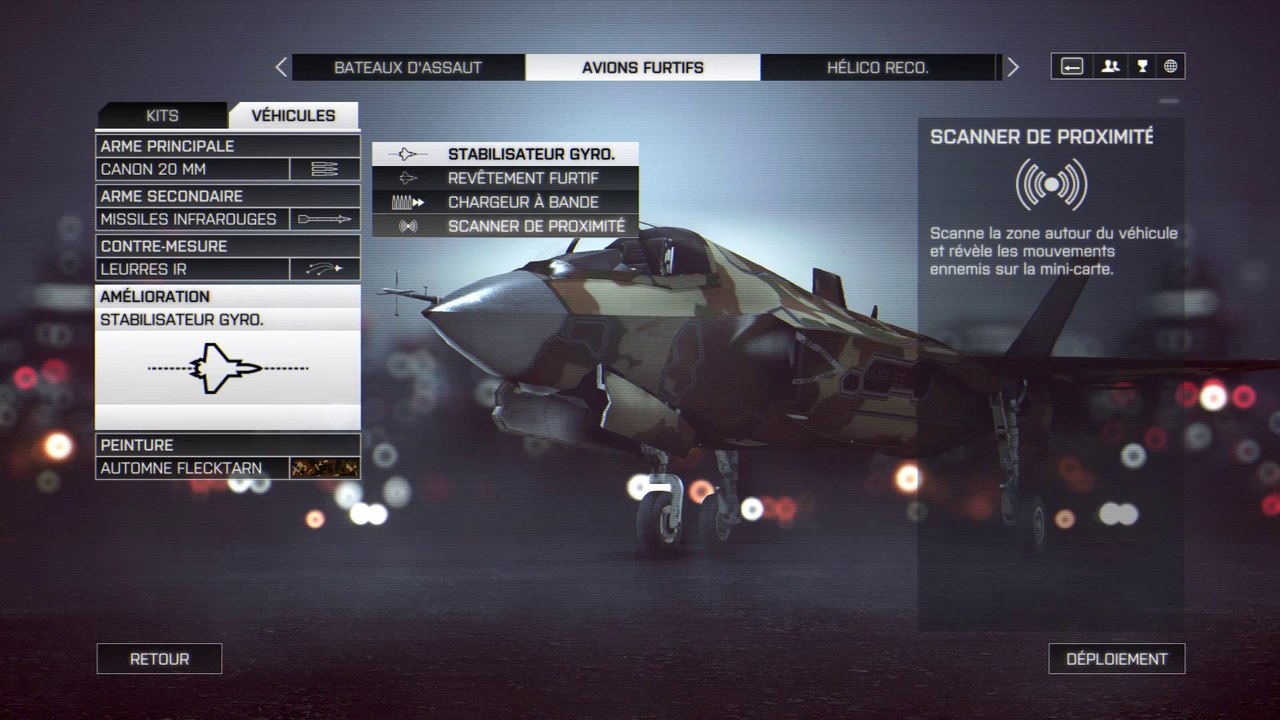Open the Contre-Mesure slot header
The image size is (1280, 720).
[x=228, y=246]
